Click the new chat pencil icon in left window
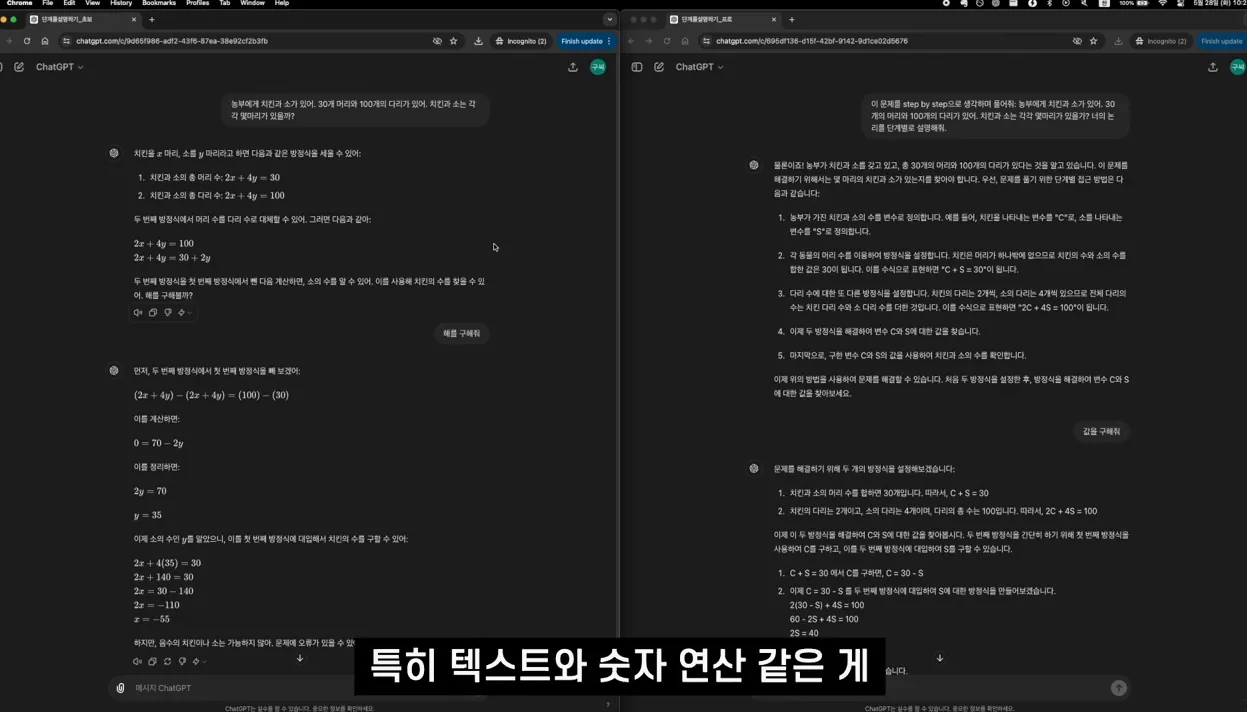The width and height of the screenshot is (1247, 712). pos(19,67)
